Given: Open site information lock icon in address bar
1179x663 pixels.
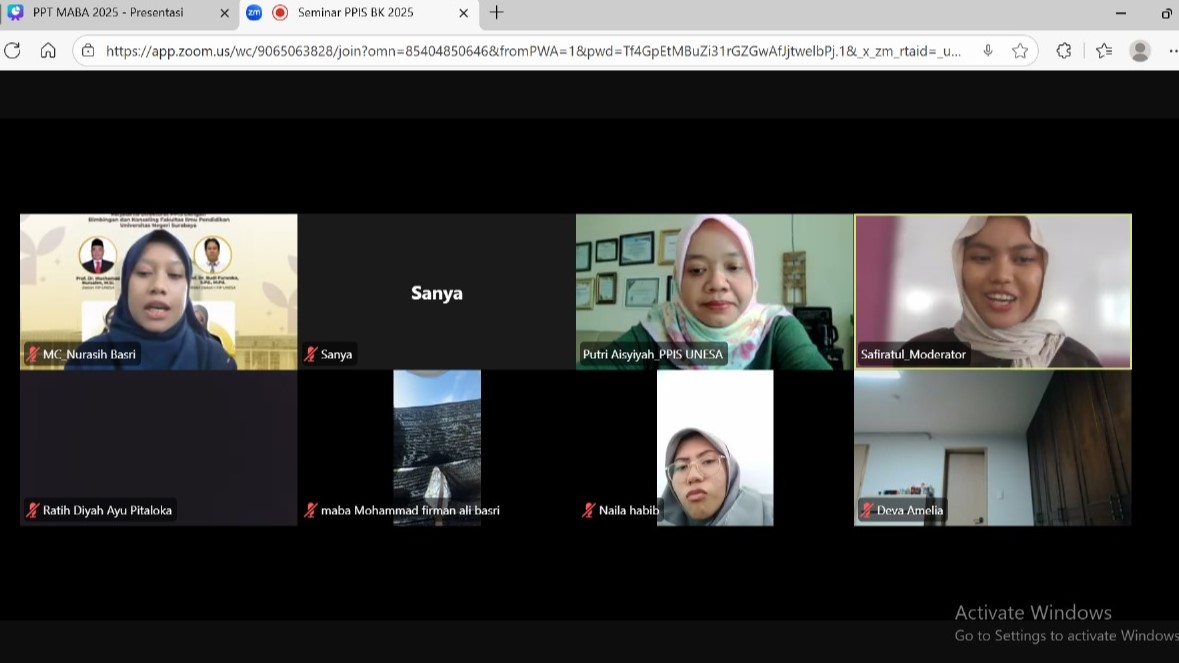Looking at the screenshot, I should (x=88, y=51).
